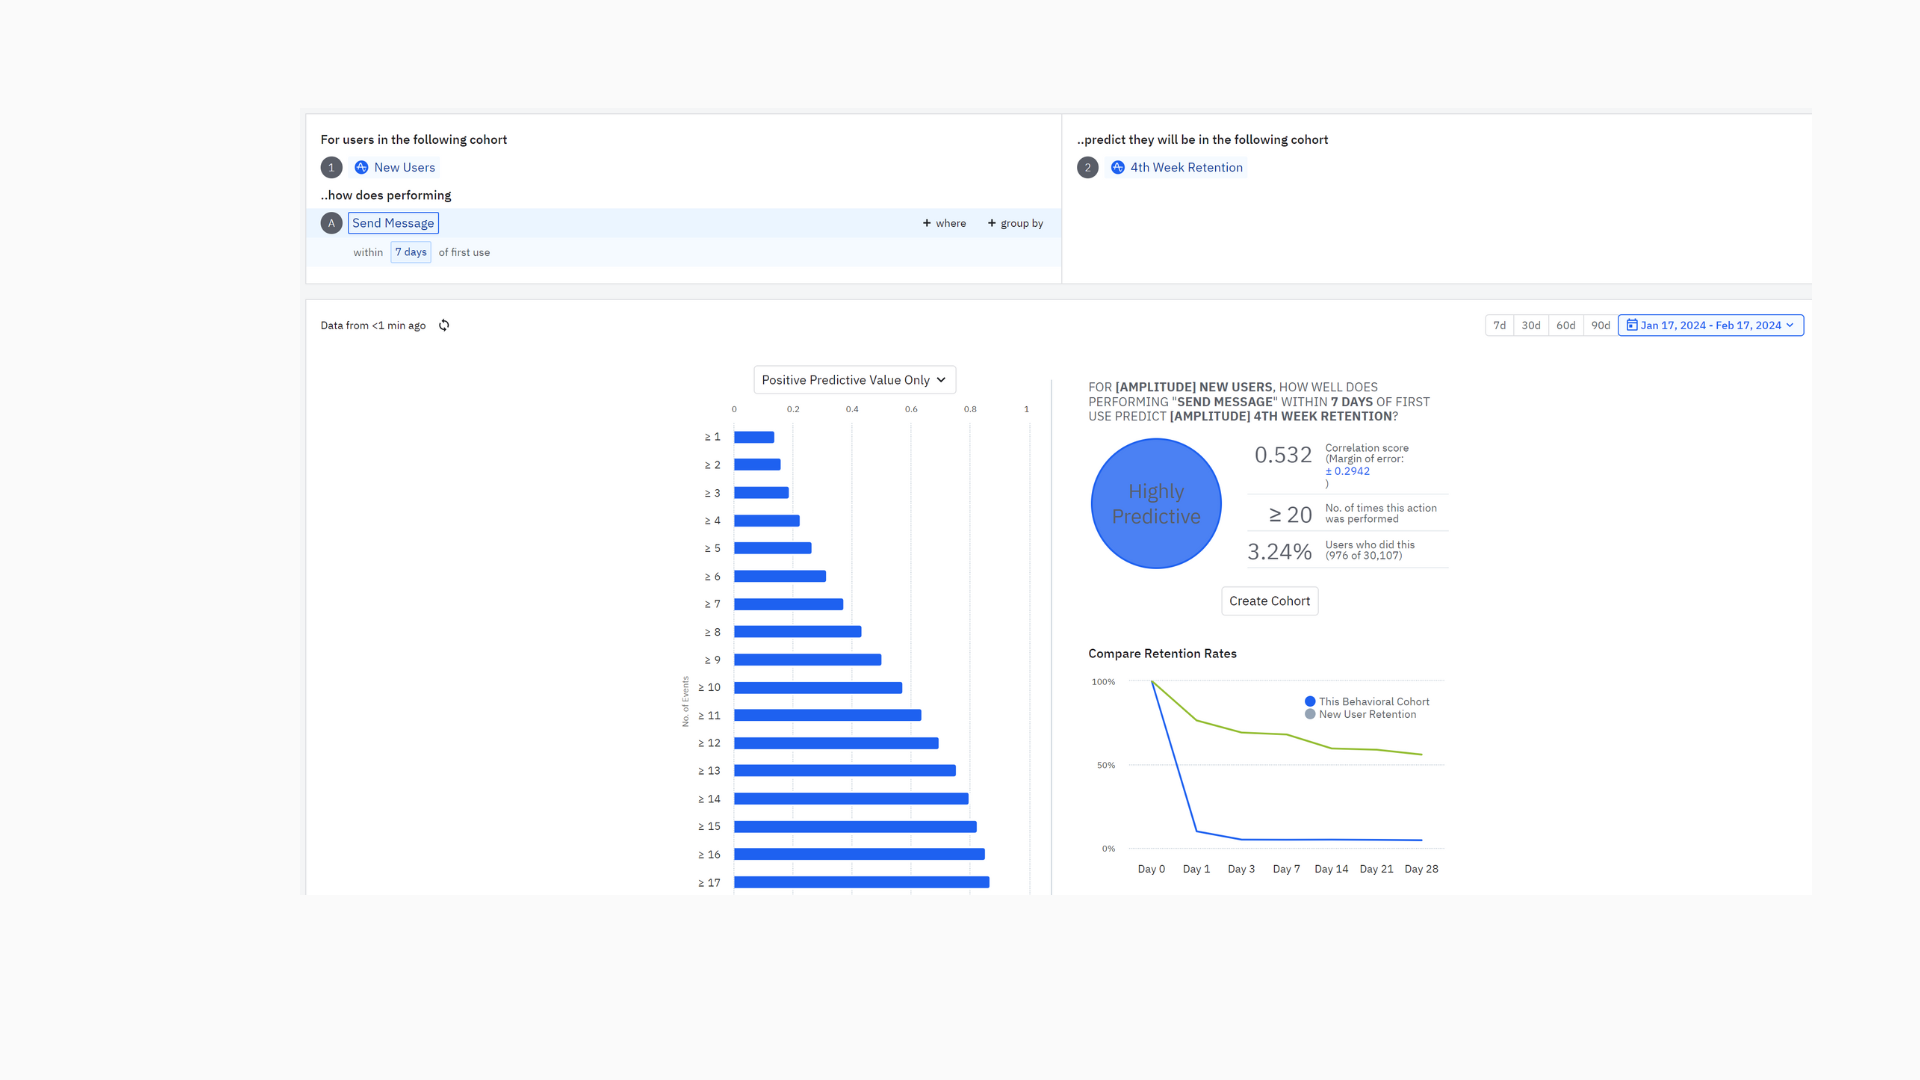This screenshot has height=1080, width=1920.
Task: Click the number 1 cohort badge
Action: [331, 168]
